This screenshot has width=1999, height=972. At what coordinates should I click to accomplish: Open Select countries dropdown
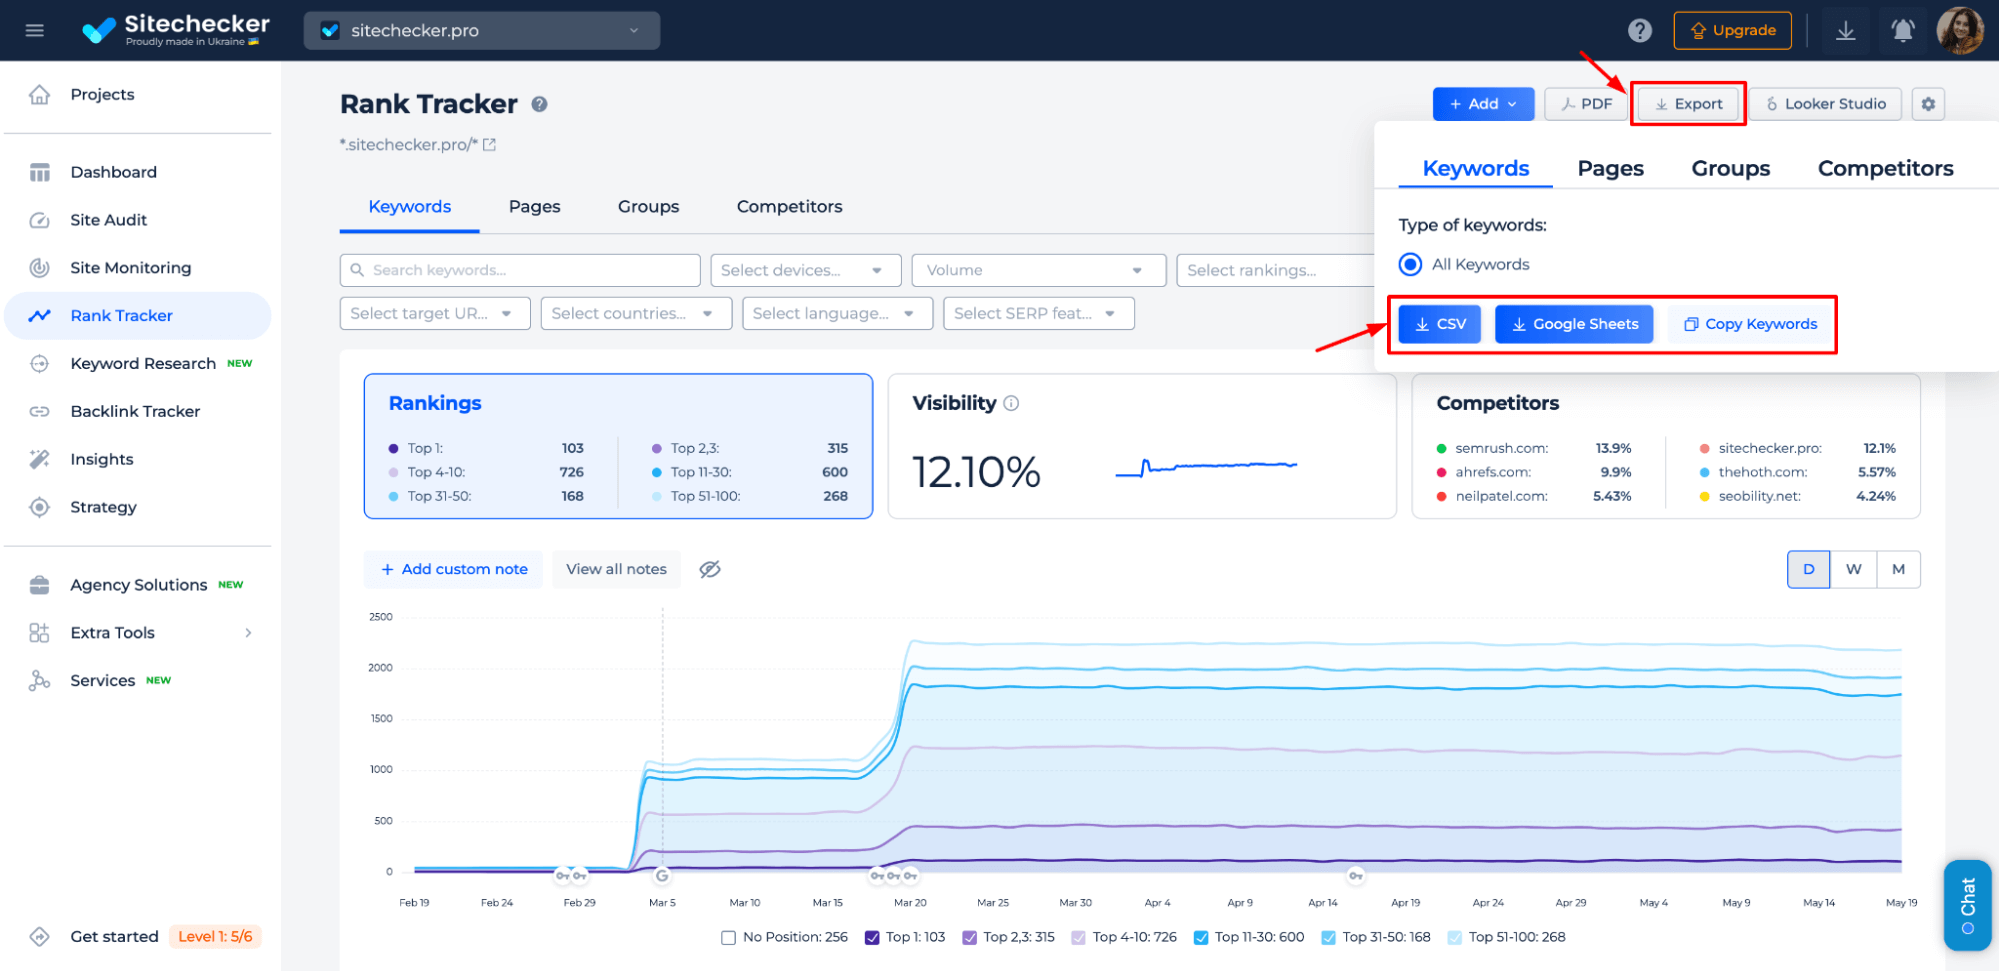coord(636,314)
